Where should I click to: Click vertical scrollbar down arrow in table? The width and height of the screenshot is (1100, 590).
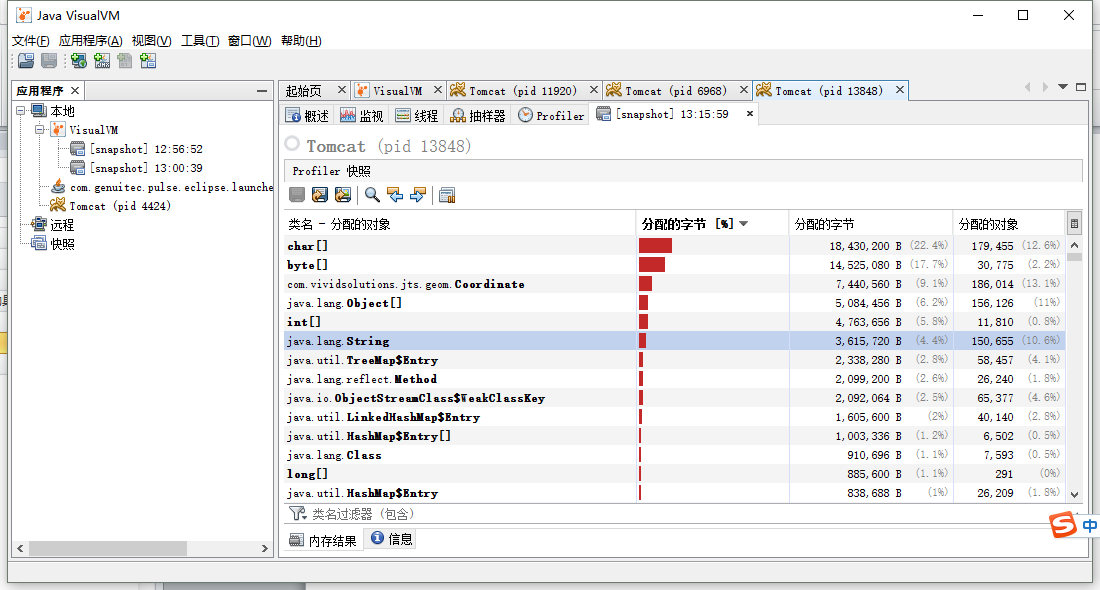pos(1074,495)
